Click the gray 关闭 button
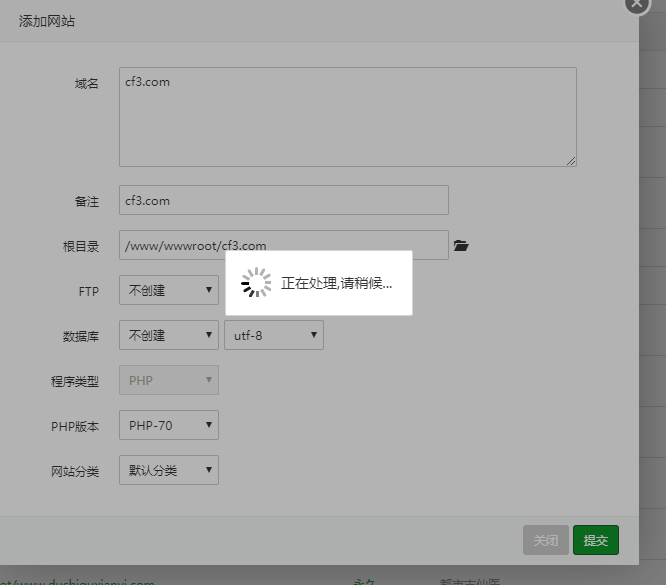Image resolution: width=666 pixels, height=585 pixels. point(546,540)
